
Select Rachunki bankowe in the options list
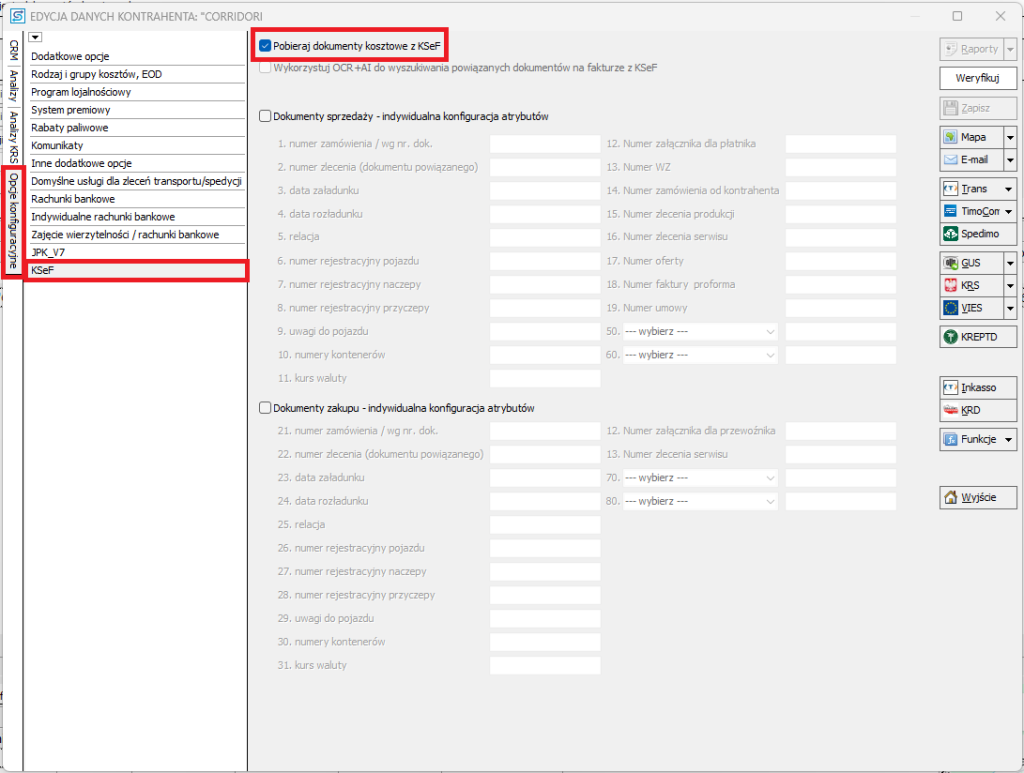click(x=135, y=199)
